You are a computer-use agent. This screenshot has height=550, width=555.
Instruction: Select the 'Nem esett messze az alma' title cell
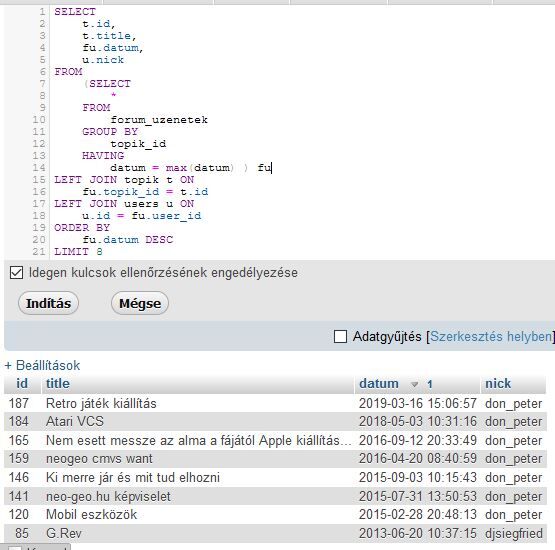pos(199,441)
